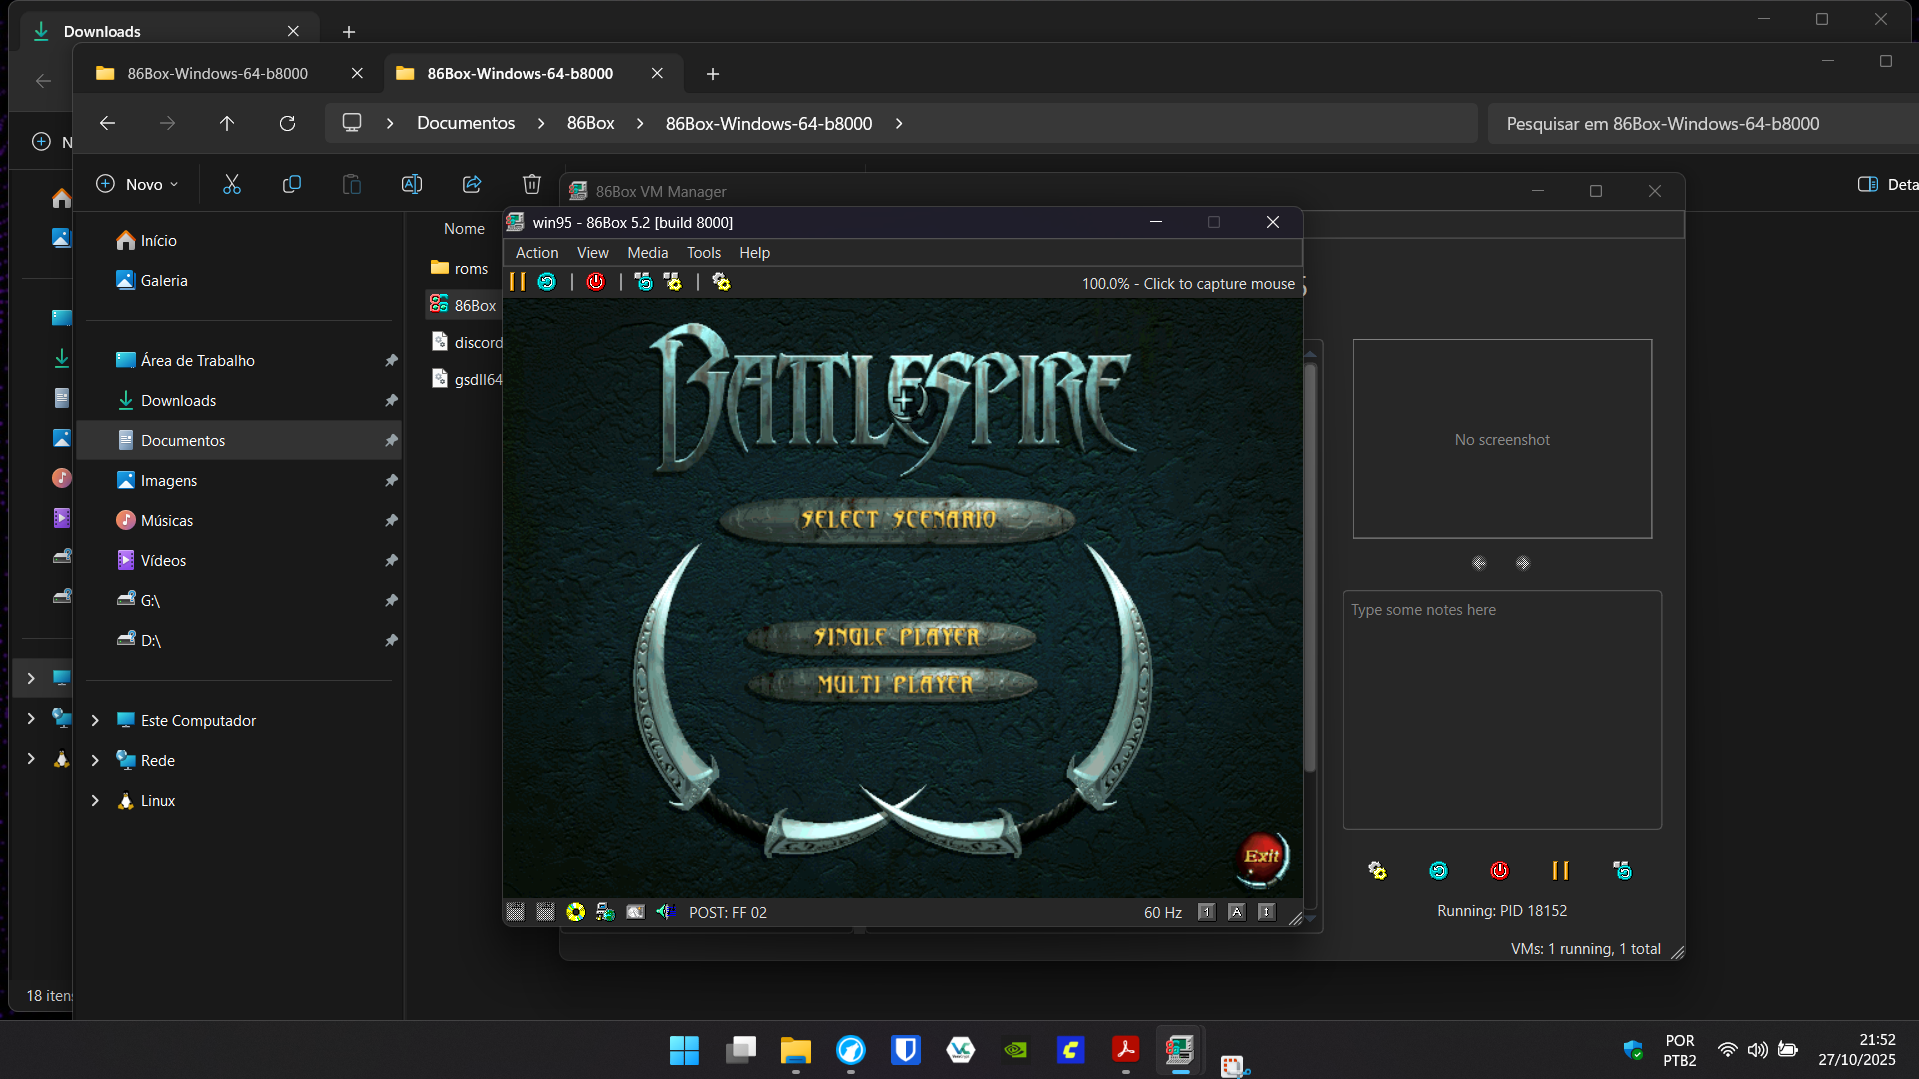
Task: Click the red hard reset power icon in the win95 toolbar
Action: (595, 282)
